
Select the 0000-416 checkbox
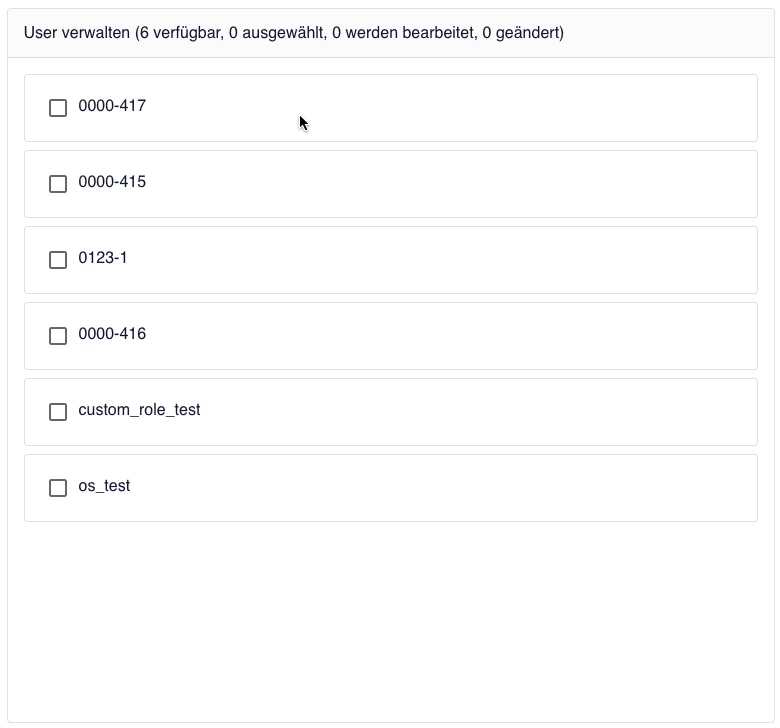[x=58, y=336]
